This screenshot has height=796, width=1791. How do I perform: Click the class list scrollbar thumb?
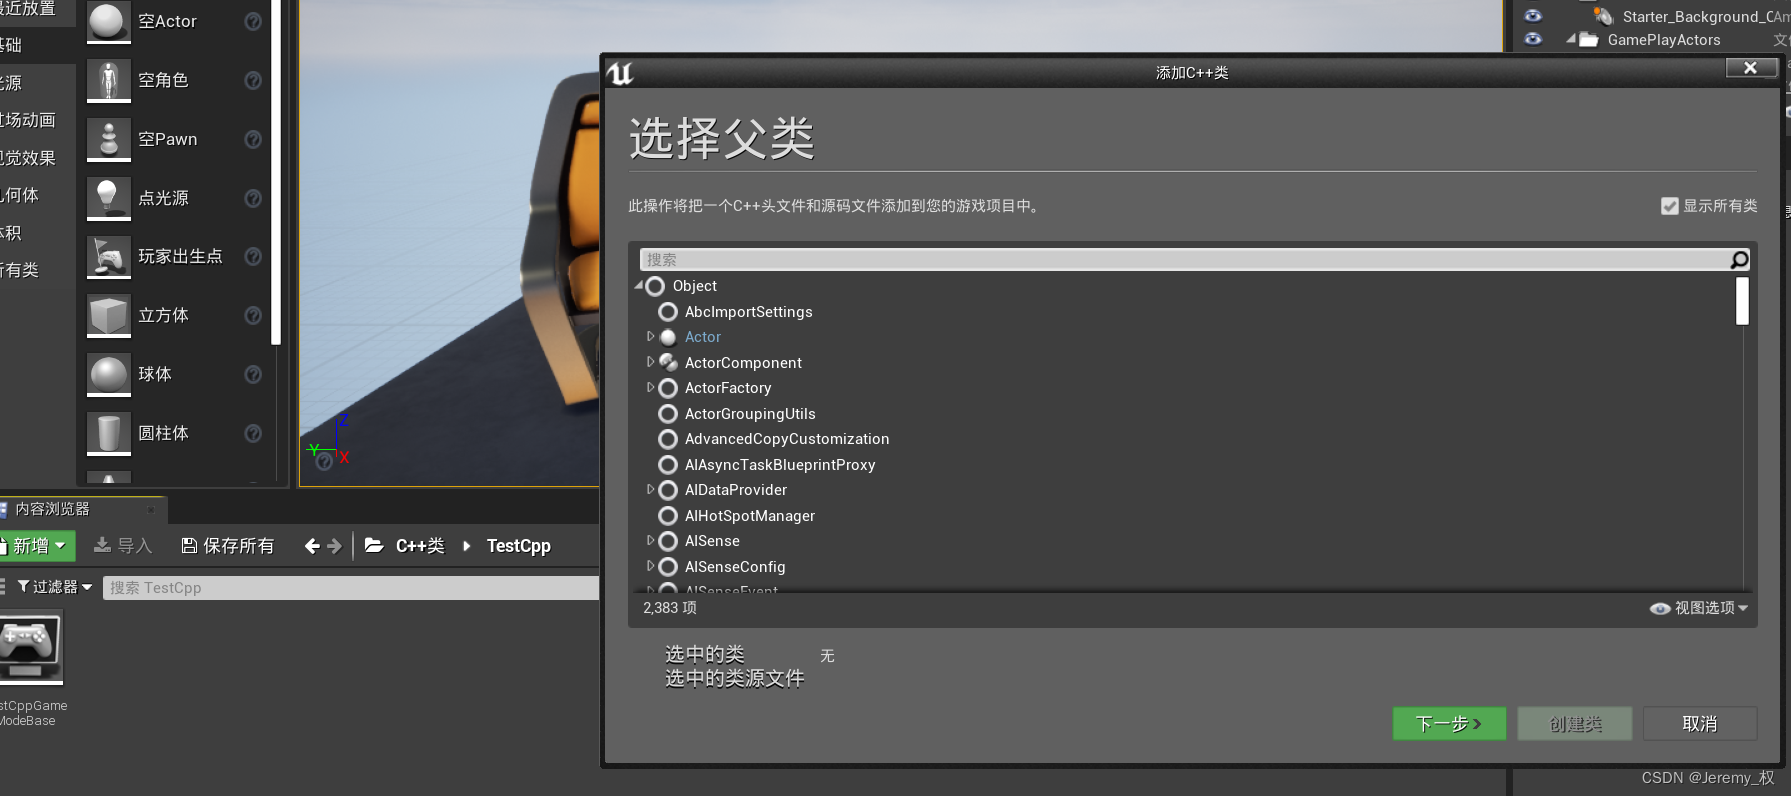(1742, 301)
